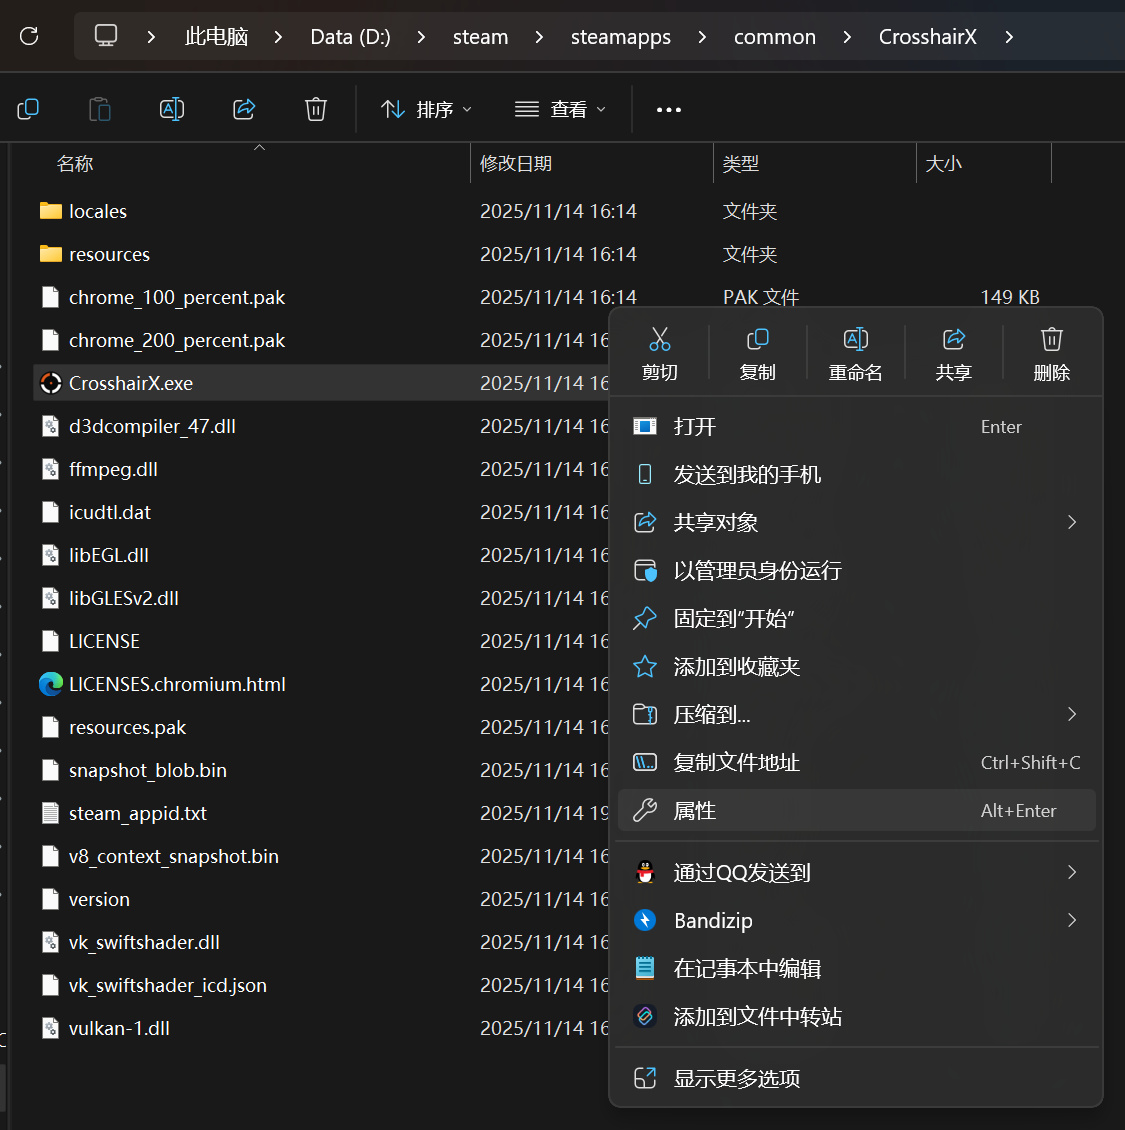
Task: Open the 查看 view dropdown
Action: pyautogui.click(x=560, y=110)
